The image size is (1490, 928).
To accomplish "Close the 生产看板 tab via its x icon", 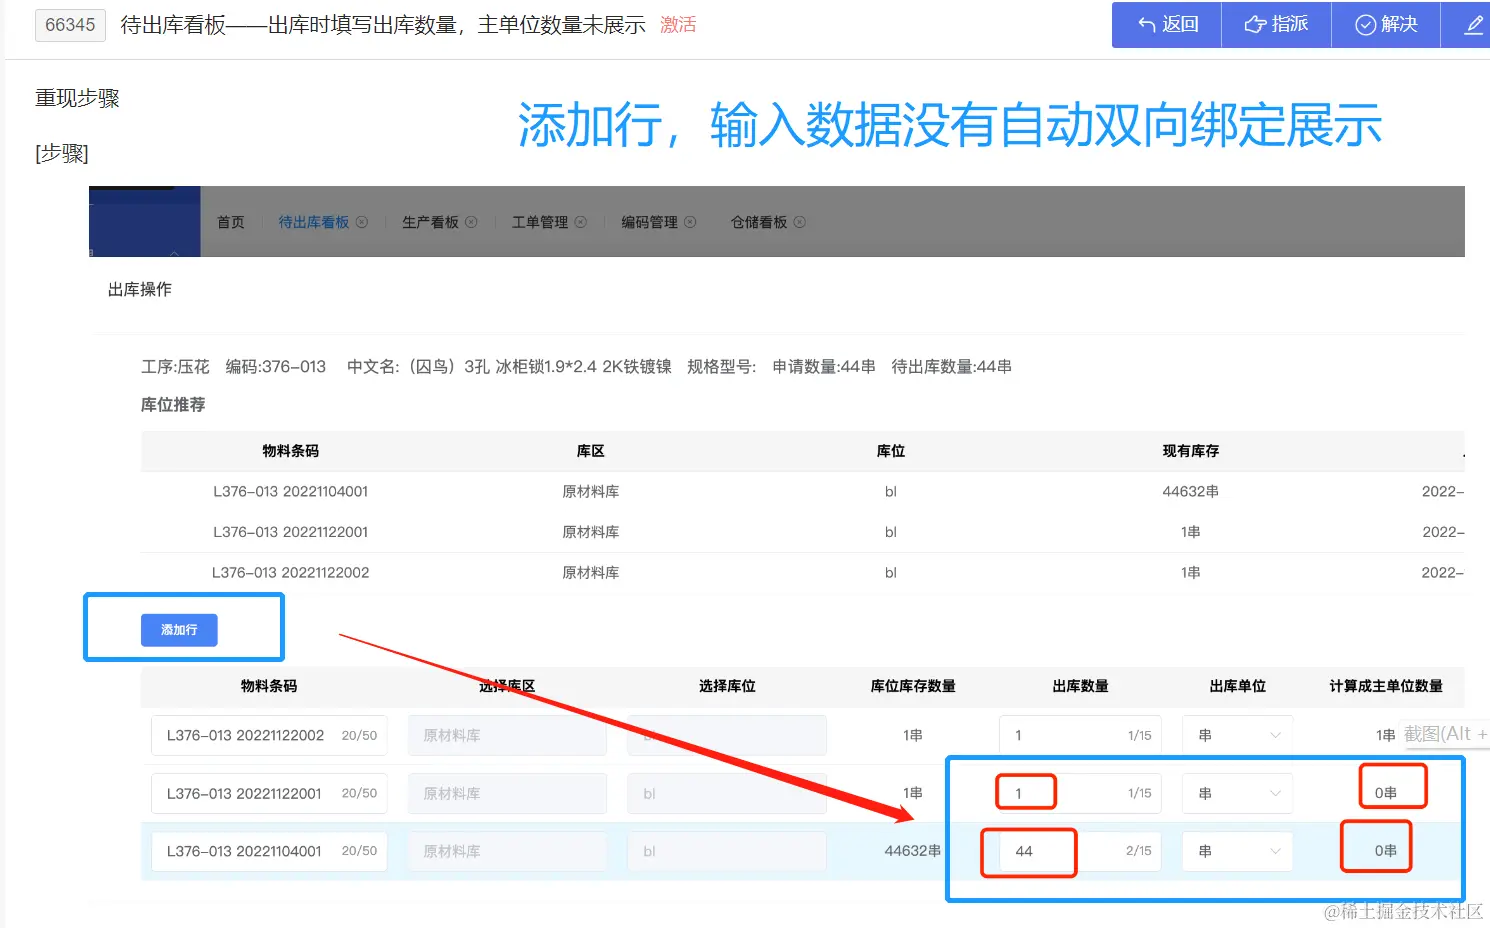I will tap(471, 222).
